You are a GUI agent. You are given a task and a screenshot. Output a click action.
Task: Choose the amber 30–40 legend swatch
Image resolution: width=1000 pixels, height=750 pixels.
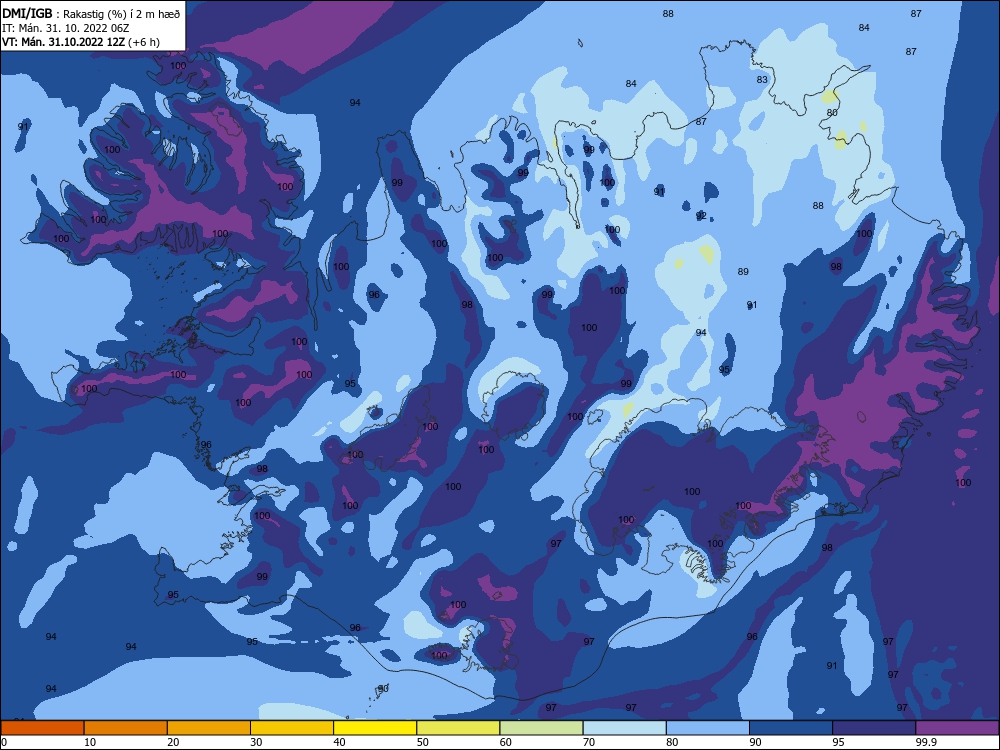(x=292, y=728)
